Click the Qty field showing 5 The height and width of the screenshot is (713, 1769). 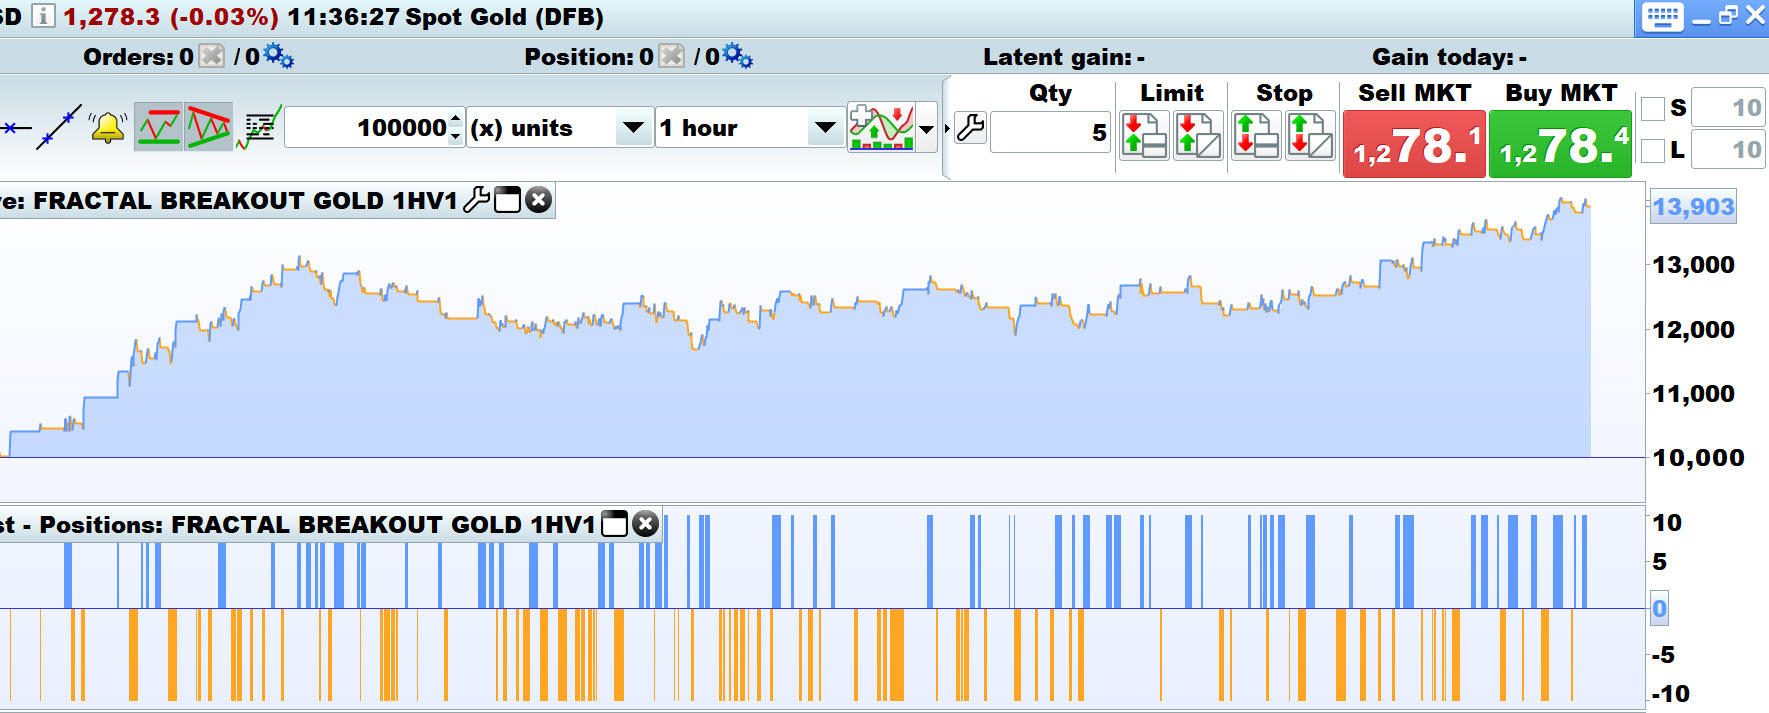pos(1050,132)
